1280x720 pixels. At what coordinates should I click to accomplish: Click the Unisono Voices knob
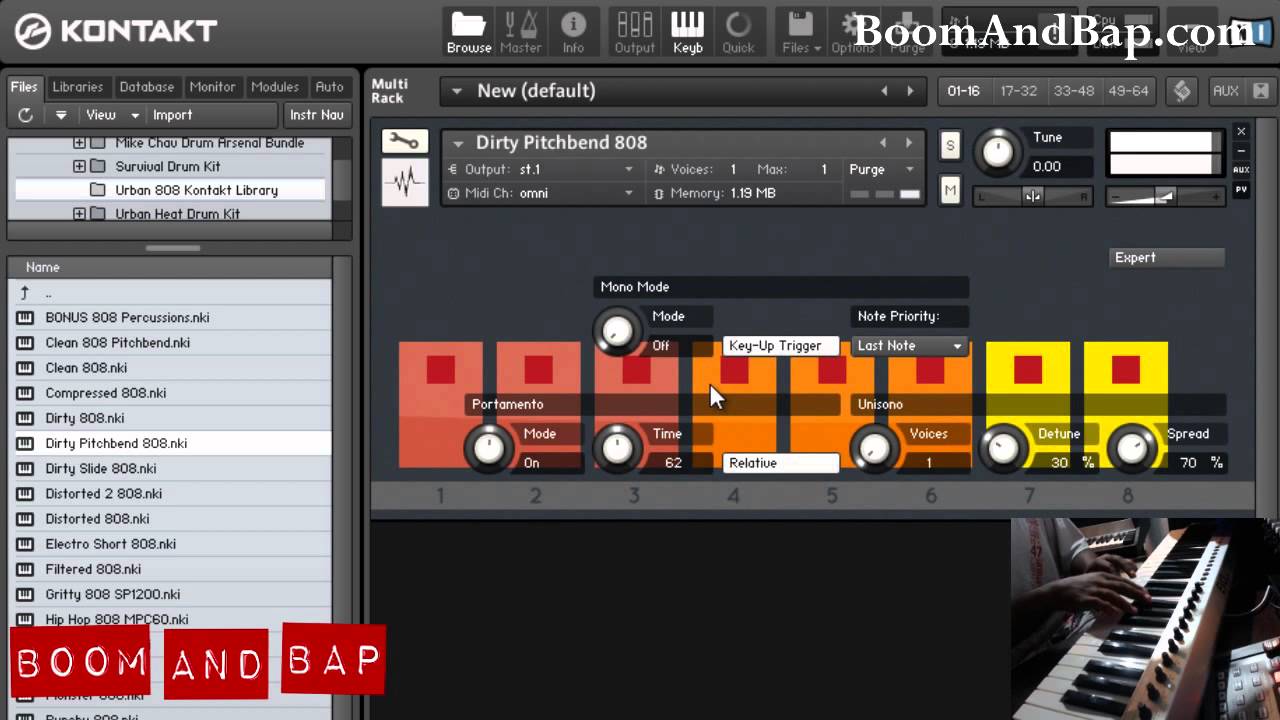coord(874,448)
